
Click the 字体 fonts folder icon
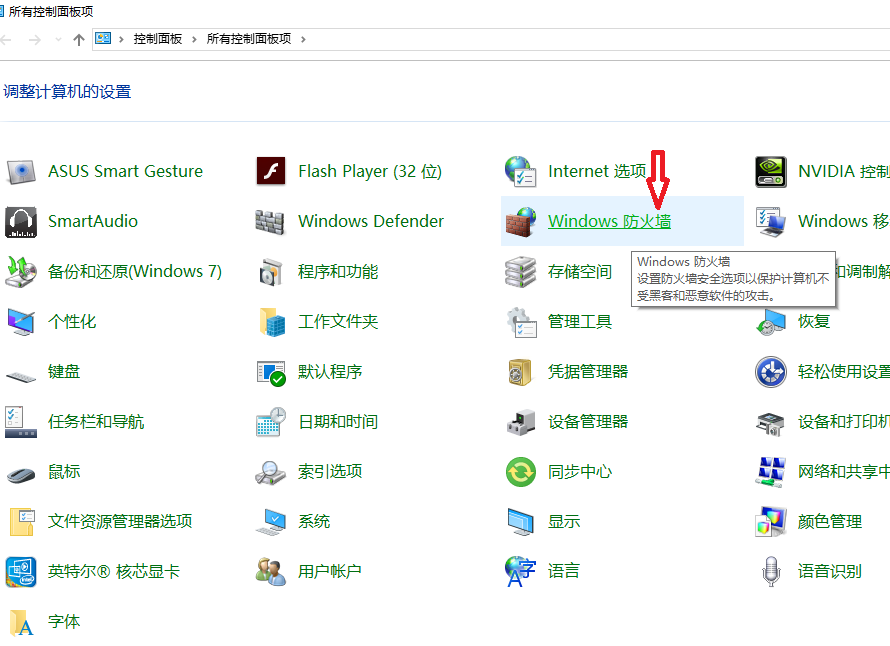click(x=22, y=622)
